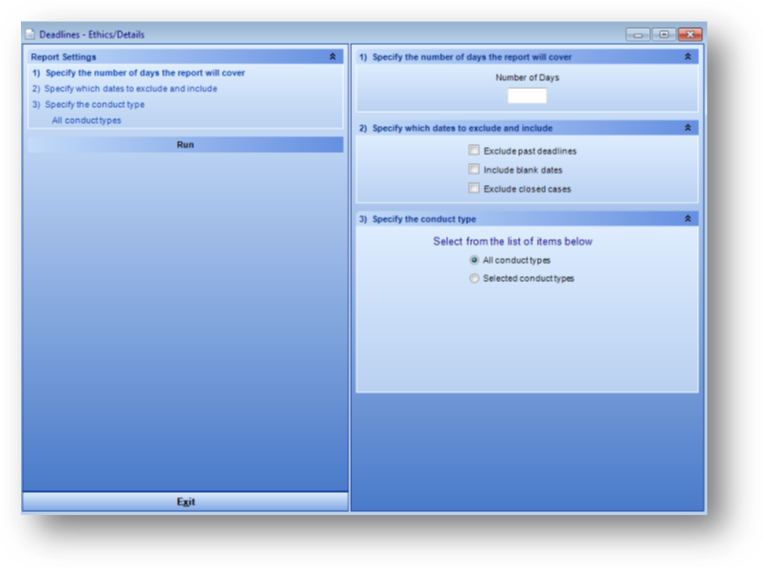Image resolution: width=763 pixels, height=569 pixels.
Task: Collapse the conduct type section
Action: [688, 219]
